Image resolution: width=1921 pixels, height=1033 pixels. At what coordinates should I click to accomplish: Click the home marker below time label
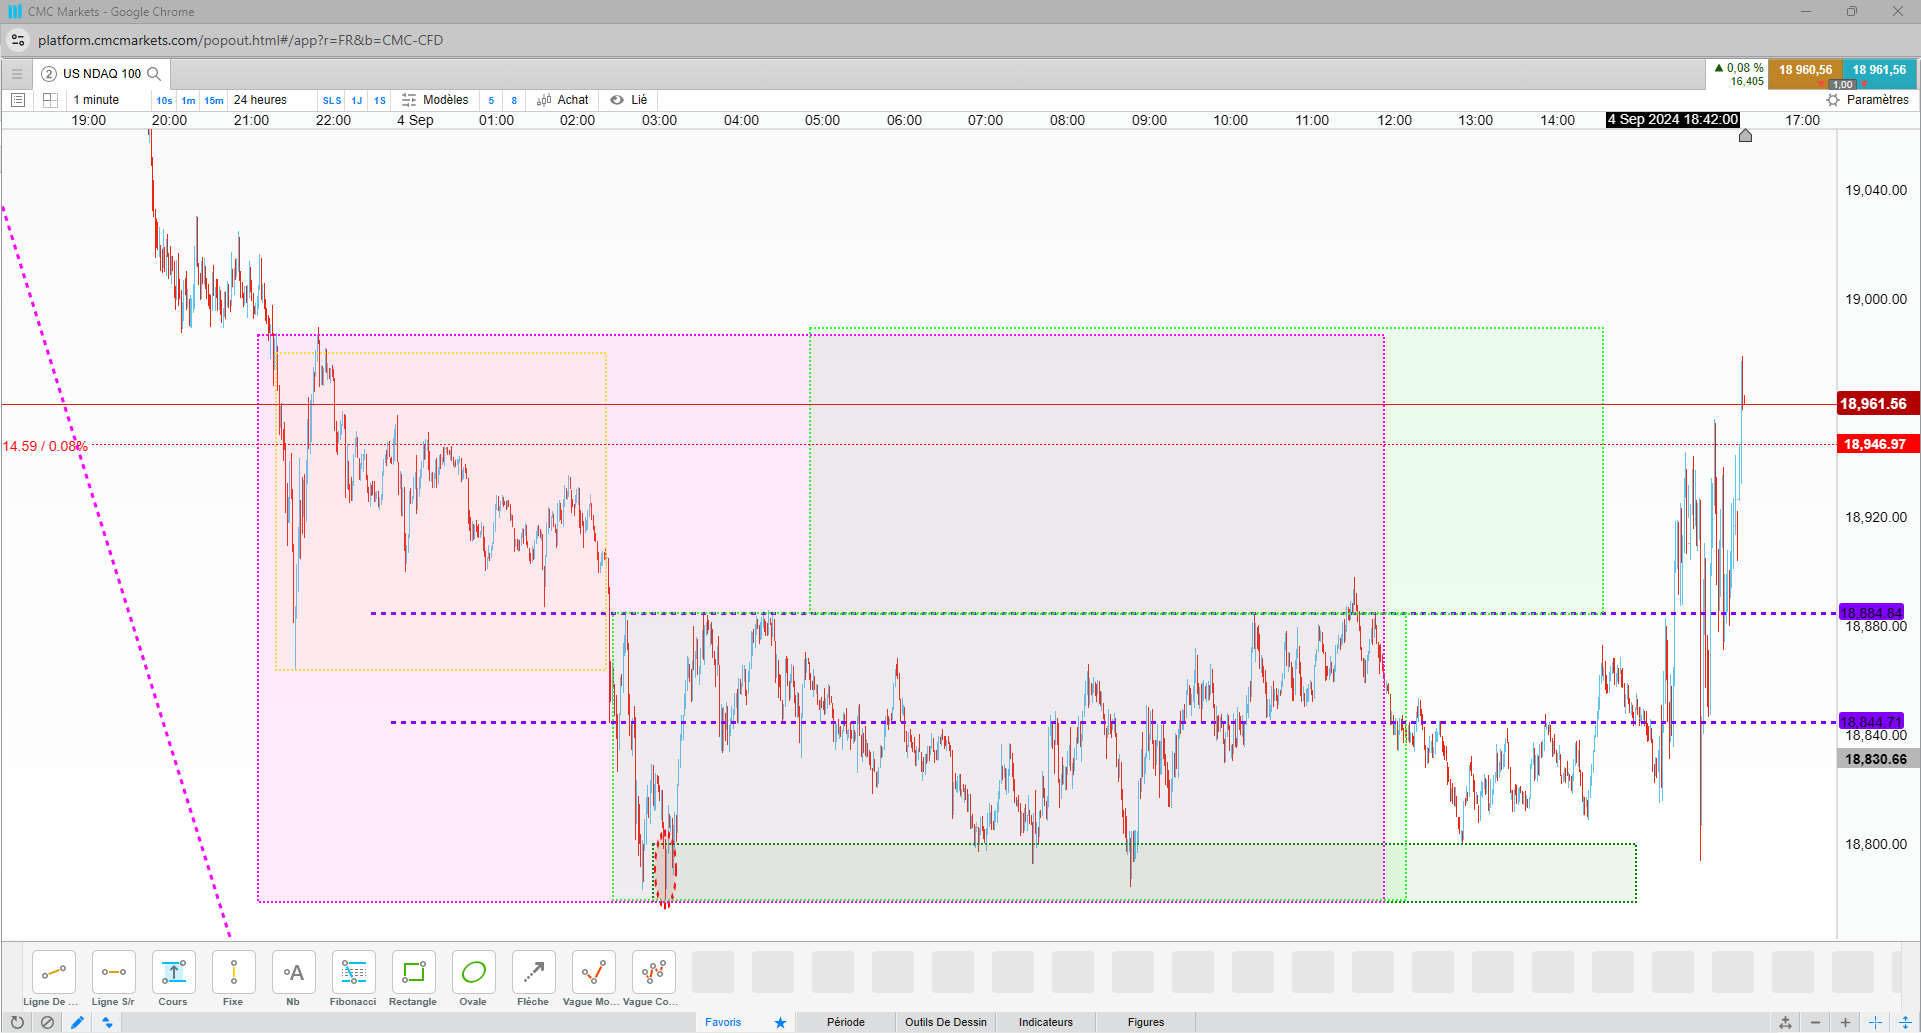(1745, 136)
